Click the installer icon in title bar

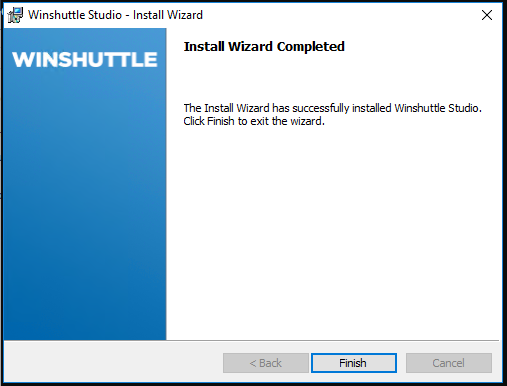tap(15, 15)
